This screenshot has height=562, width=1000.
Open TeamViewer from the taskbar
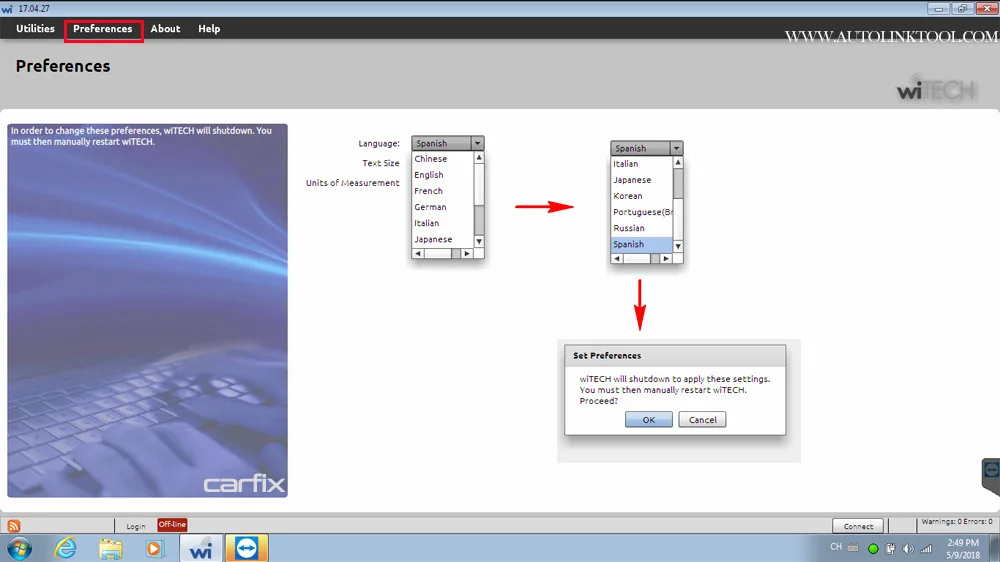click(x=247, y=548)
